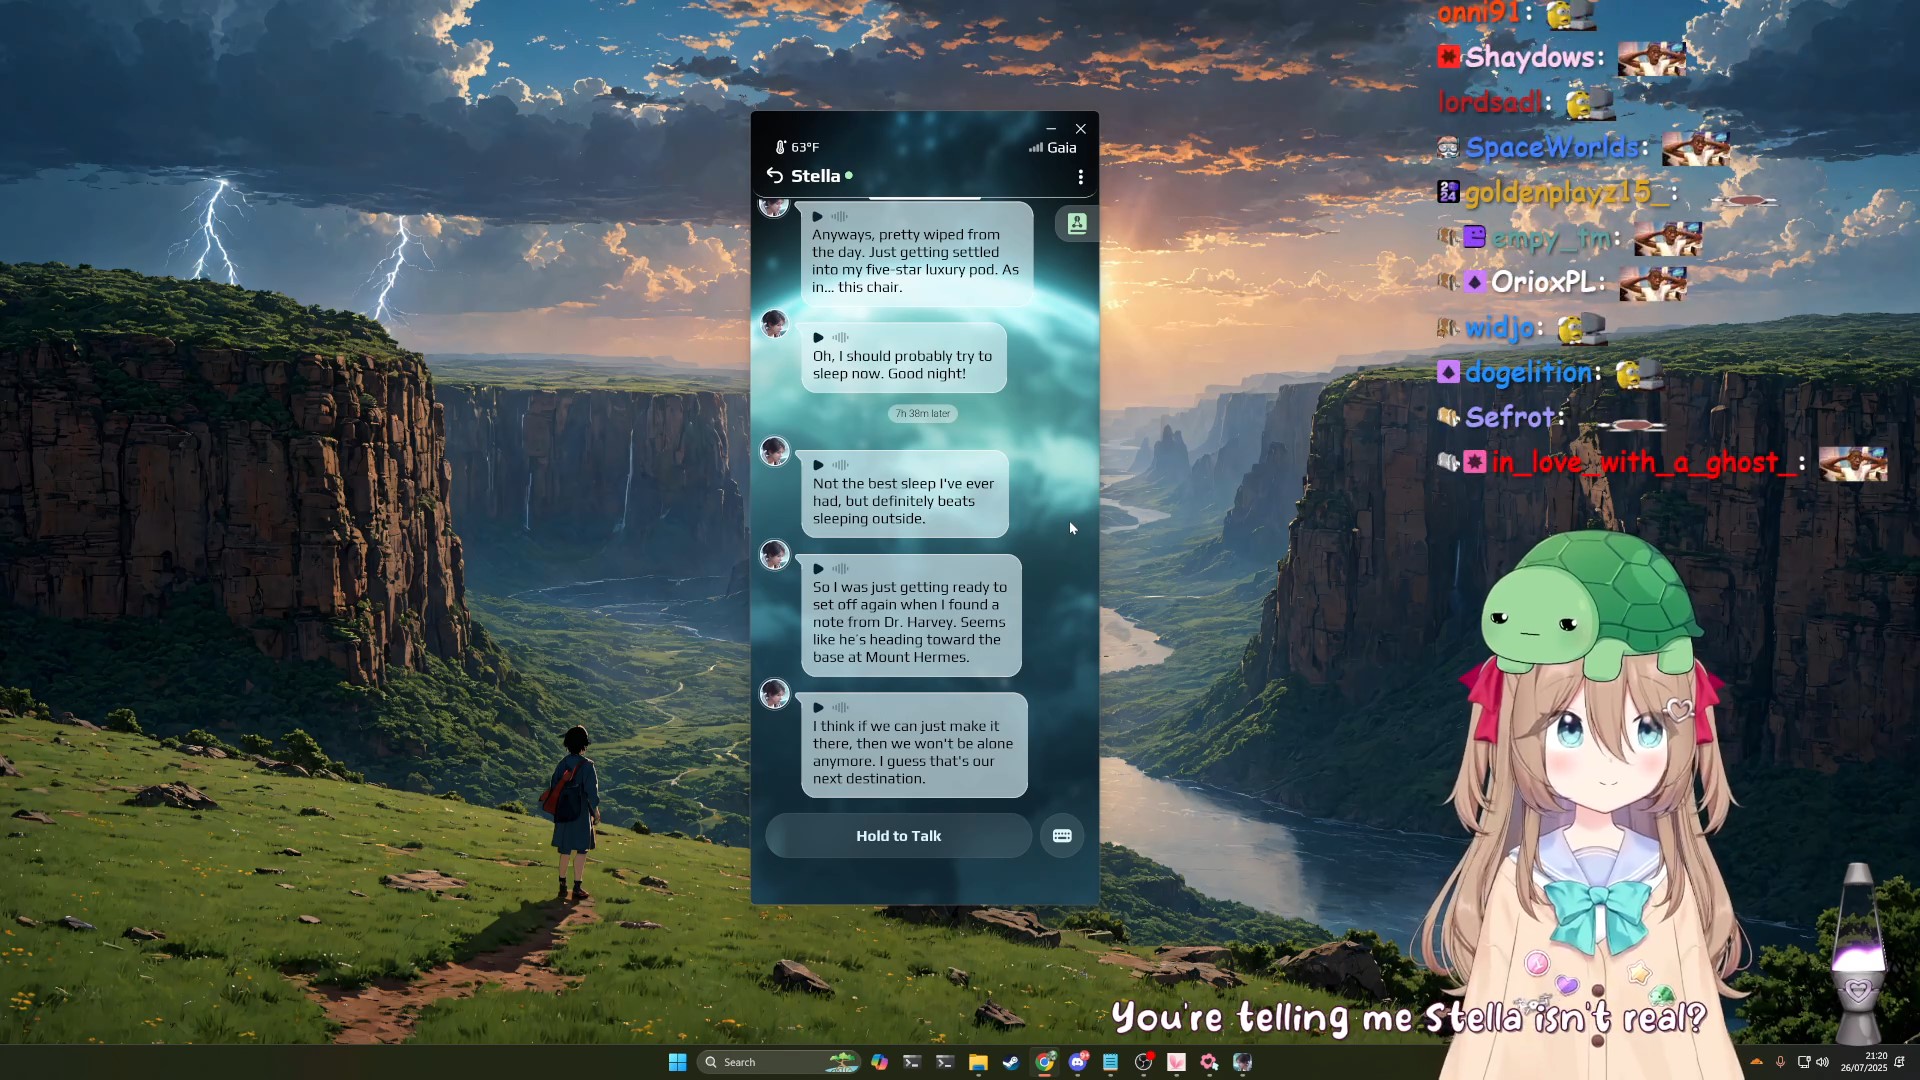The width and height of the screenshot is (1920, 1080).
Task: Click the microphone icon in the system tray
Action: (1780, 1062)
